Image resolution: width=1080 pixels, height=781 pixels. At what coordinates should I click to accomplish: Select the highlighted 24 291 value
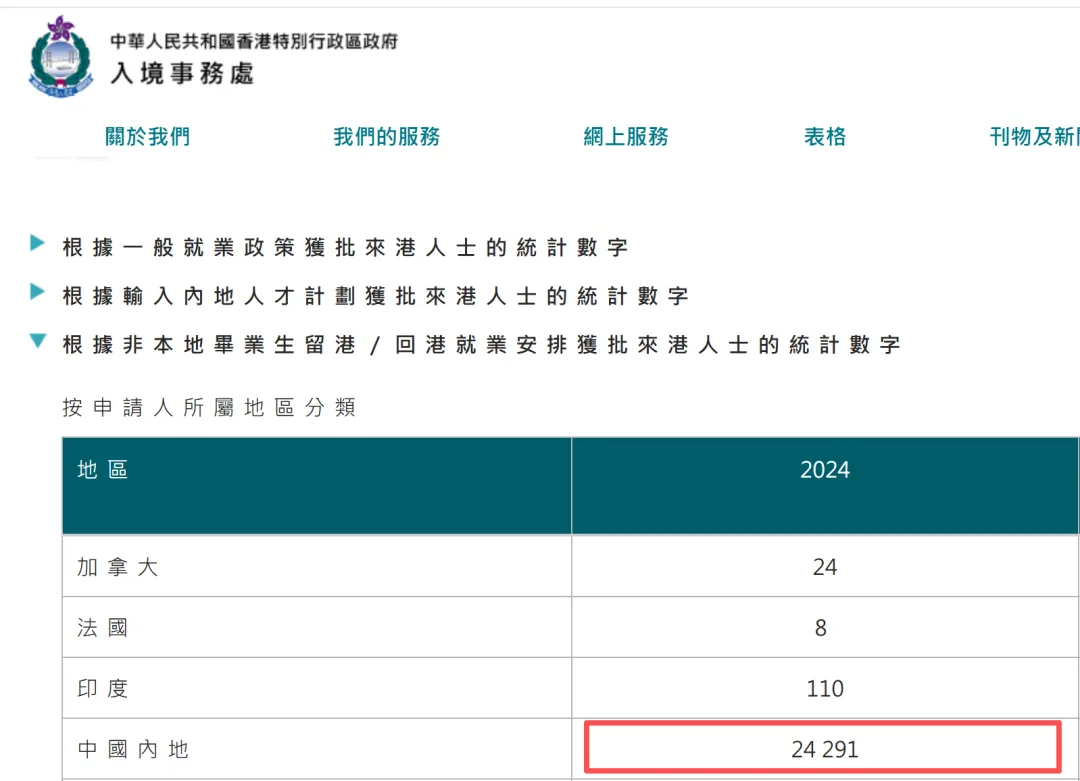point(822,748)
